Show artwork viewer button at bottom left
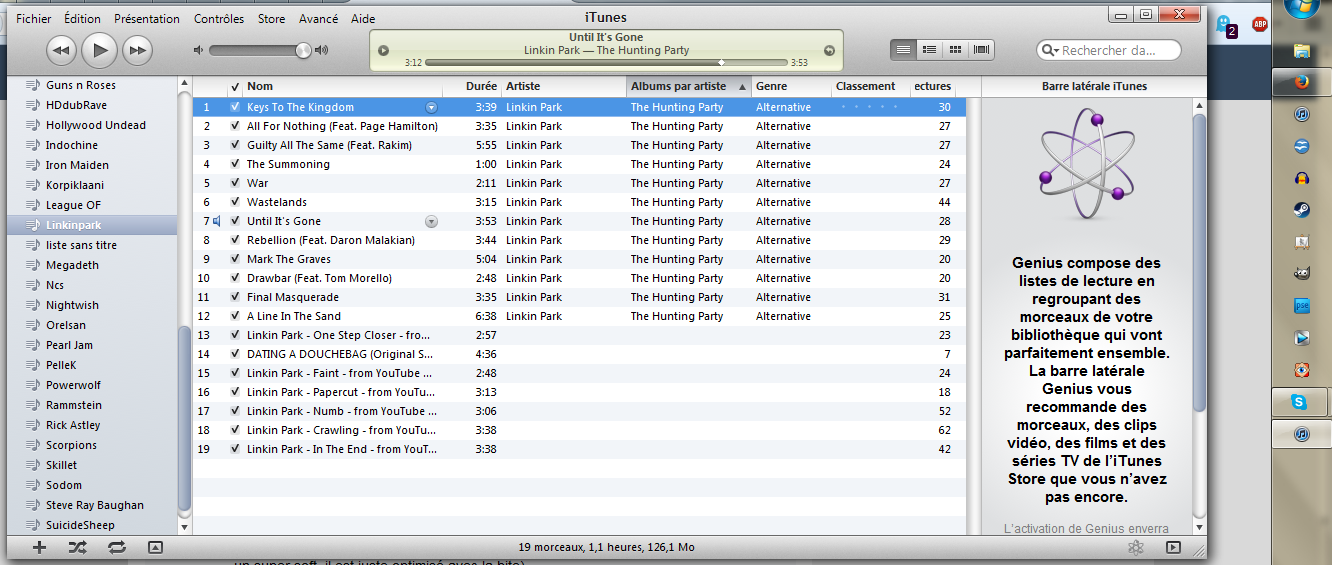Image resolution: width=1332 pixels, height=565 pixels. click(x=155, y=547)
